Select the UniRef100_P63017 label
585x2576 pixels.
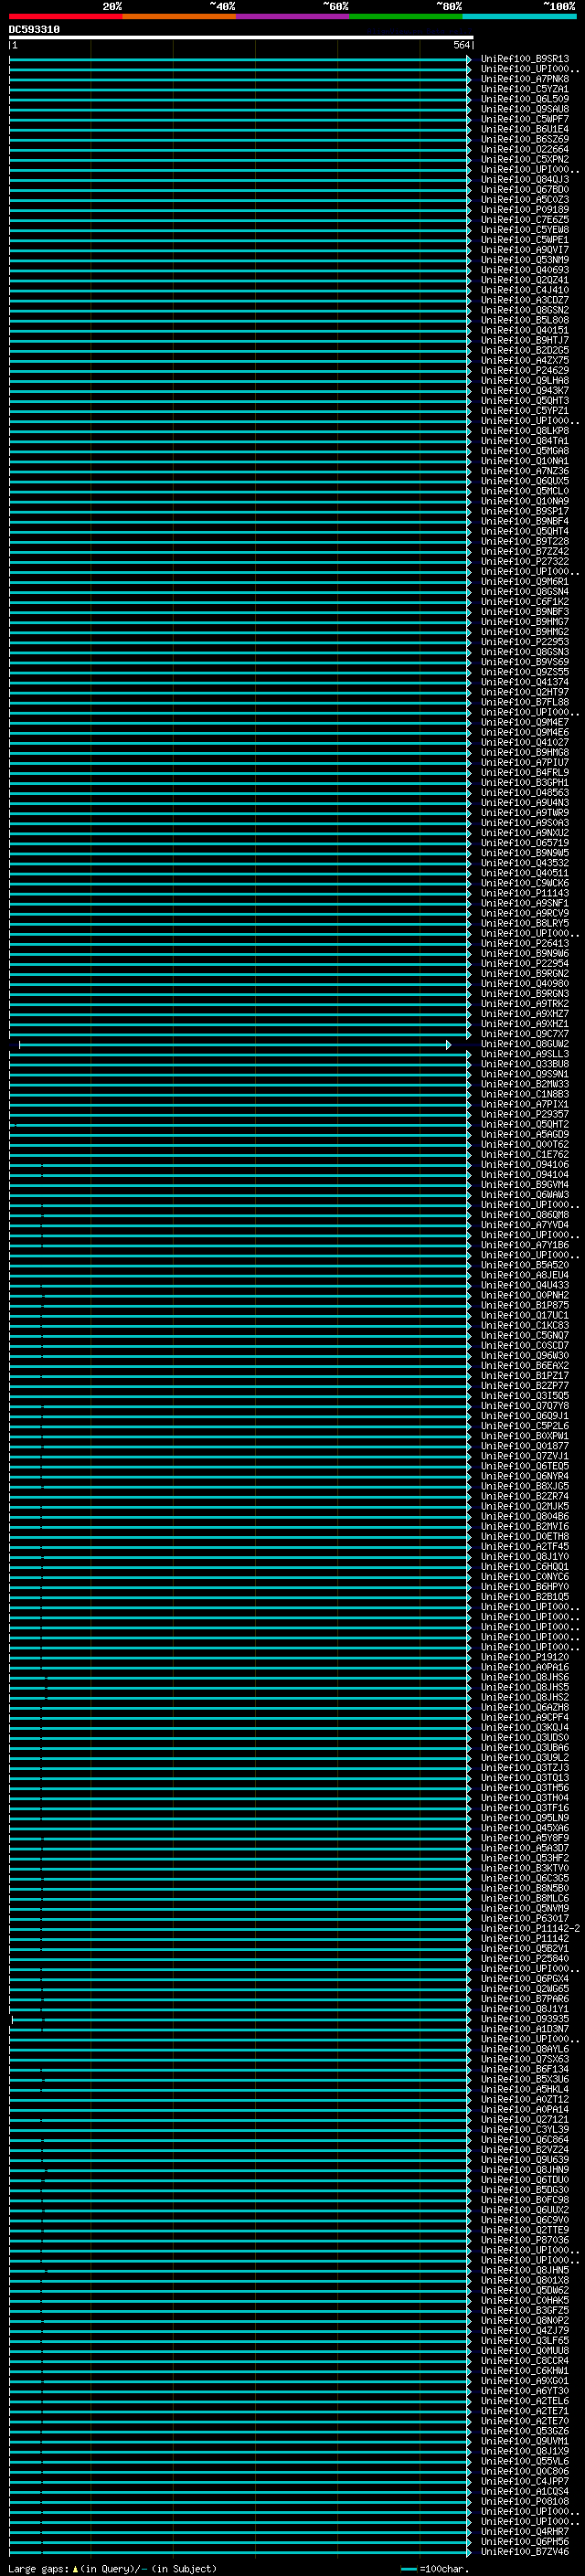point(524,1918)
